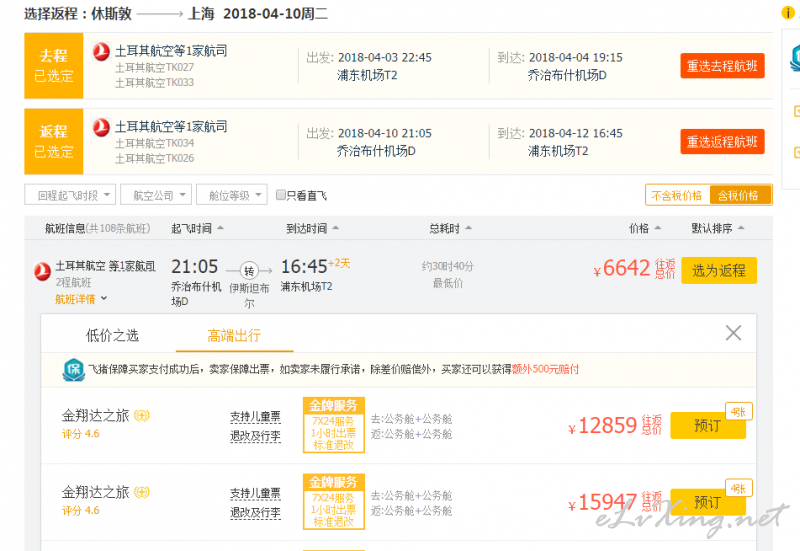Click 退改及行李 link in second fare row
This screenshot has height=551, width=800.
[x=255, y=513]
